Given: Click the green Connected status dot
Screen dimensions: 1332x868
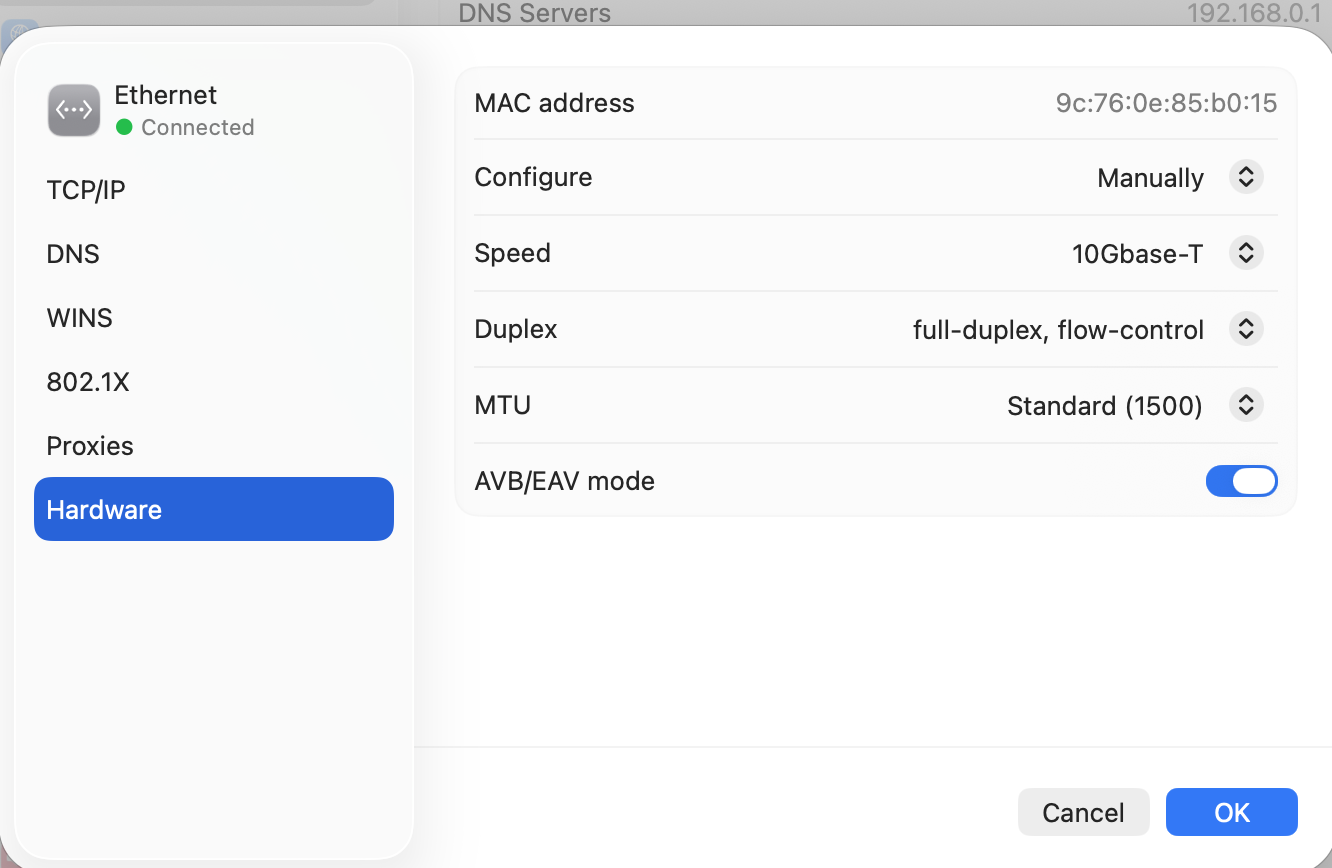Looking at the screenshot, I should click(124, 127).
